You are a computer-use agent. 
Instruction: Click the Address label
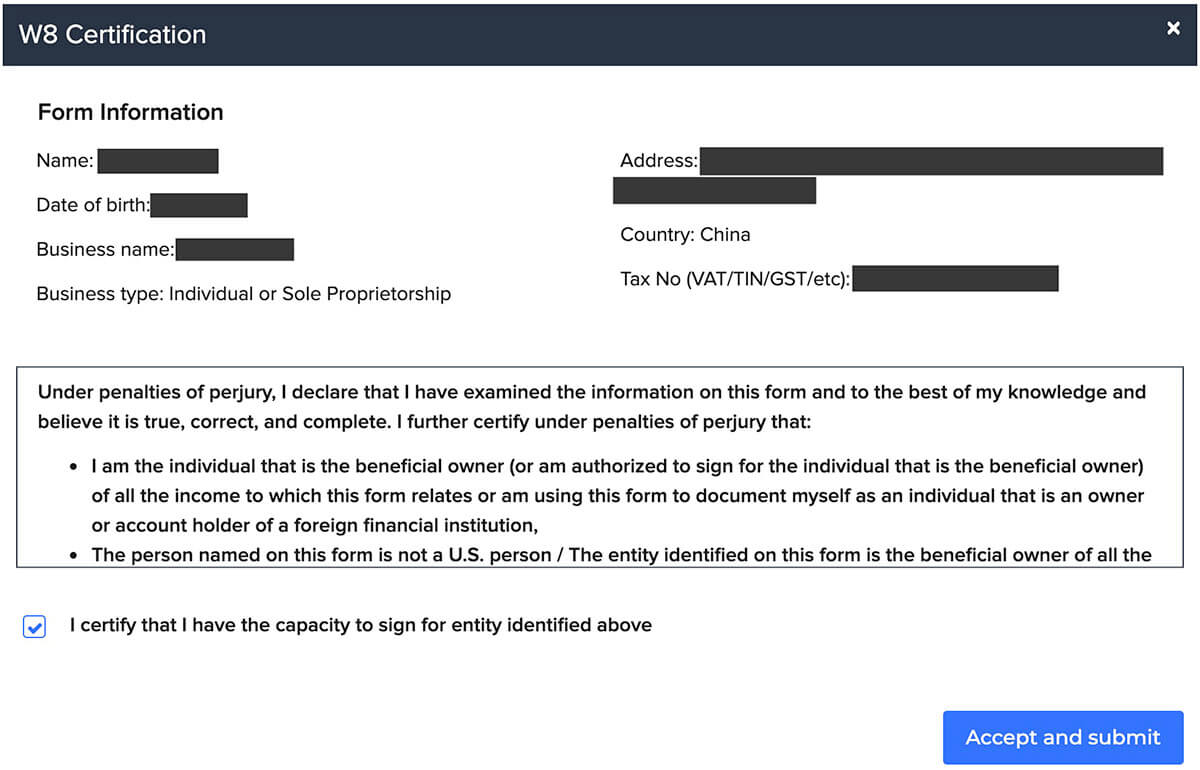click(658, 161)
